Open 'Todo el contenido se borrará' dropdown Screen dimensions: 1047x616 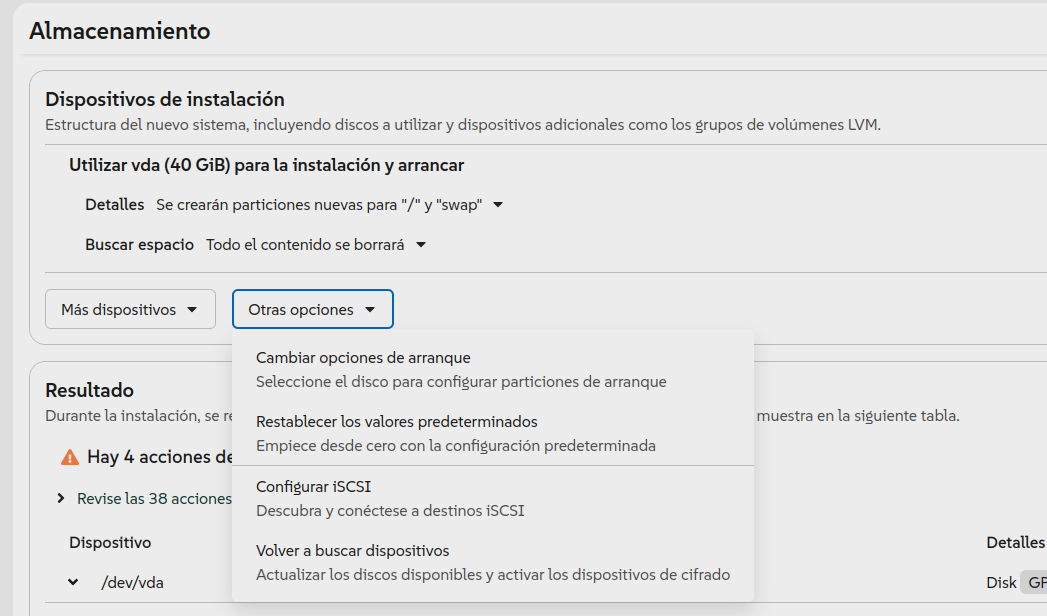(x=315, y=245)
